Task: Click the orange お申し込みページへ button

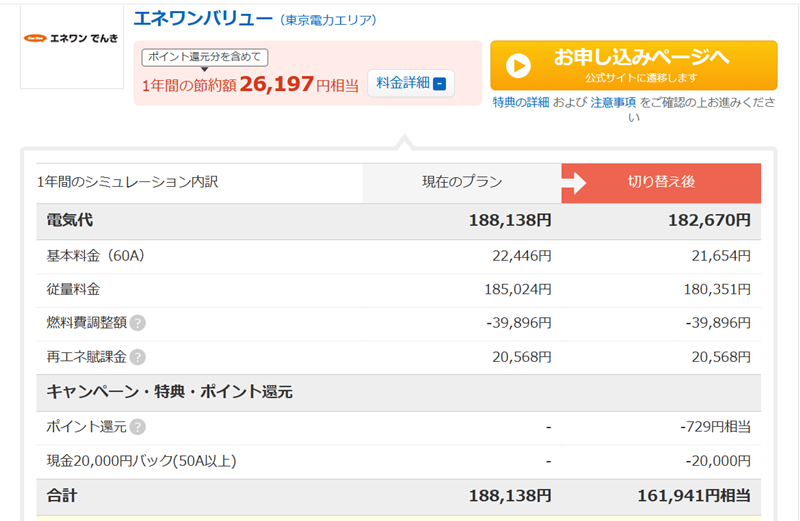Action: point(634,65)
